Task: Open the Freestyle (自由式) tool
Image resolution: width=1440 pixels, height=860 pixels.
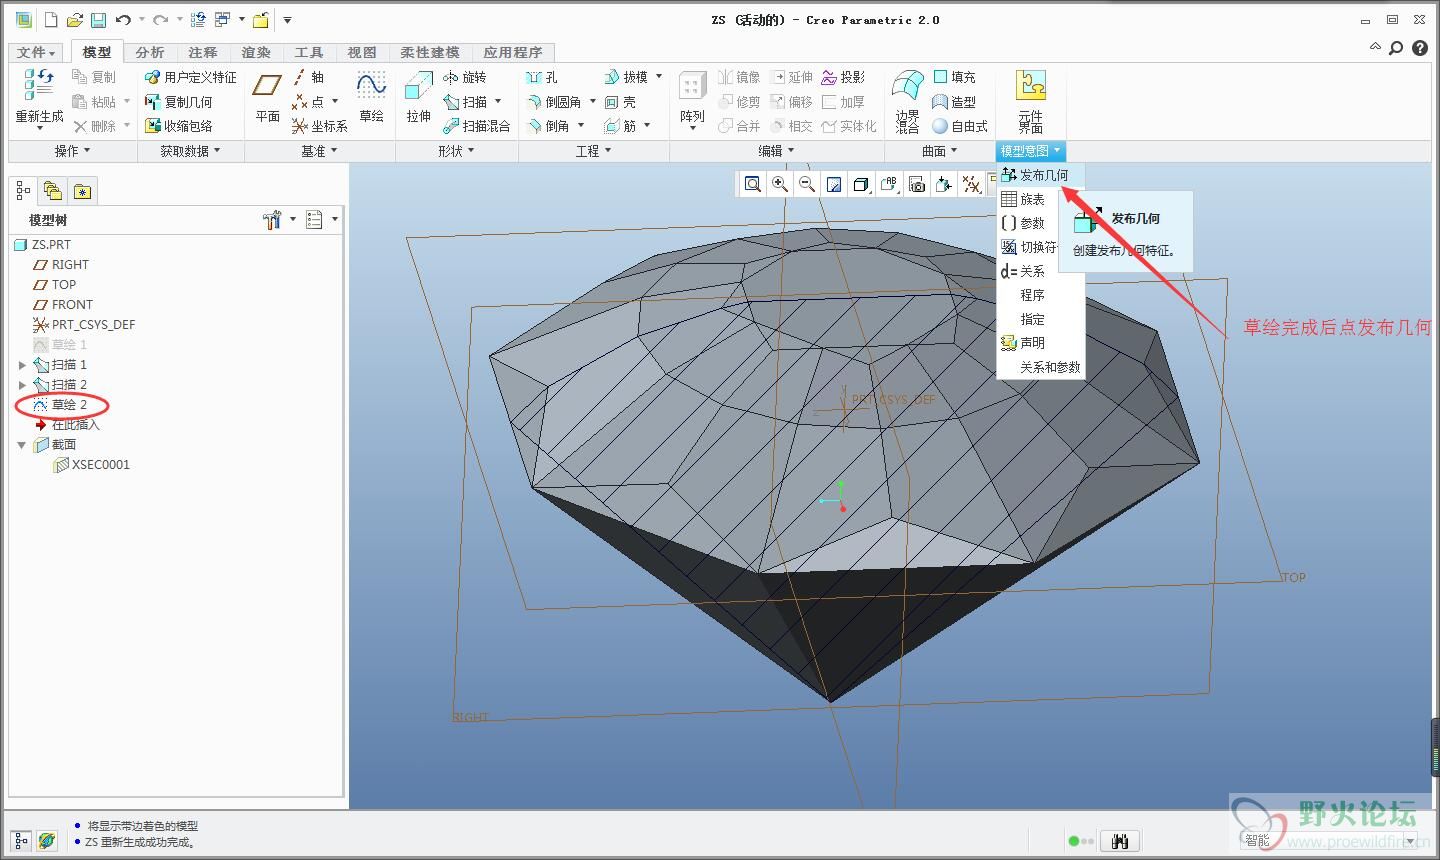Action: click(x=960, y=126)
